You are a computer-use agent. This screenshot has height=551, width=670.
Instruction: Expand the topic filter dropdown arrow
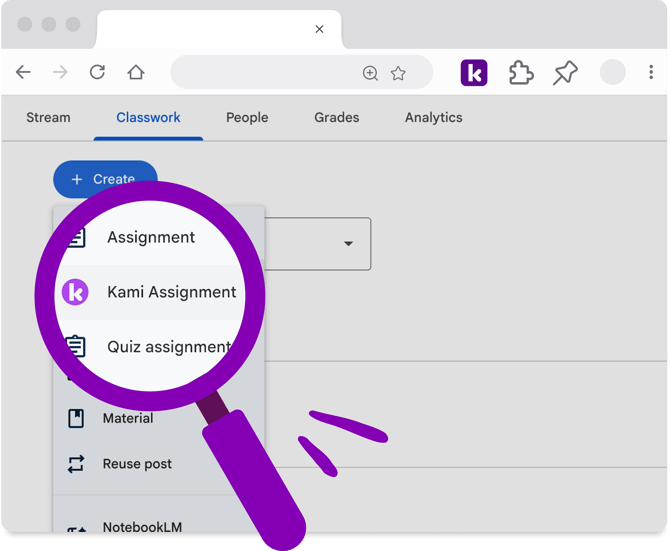pyautogui.click(x=348, y=243)
